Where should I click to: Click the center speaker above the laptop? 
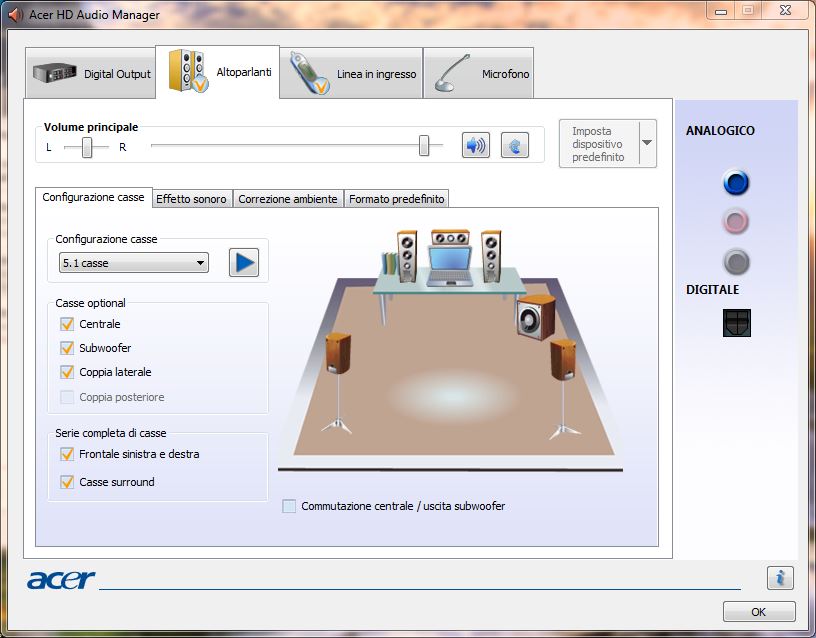(450, 238)
